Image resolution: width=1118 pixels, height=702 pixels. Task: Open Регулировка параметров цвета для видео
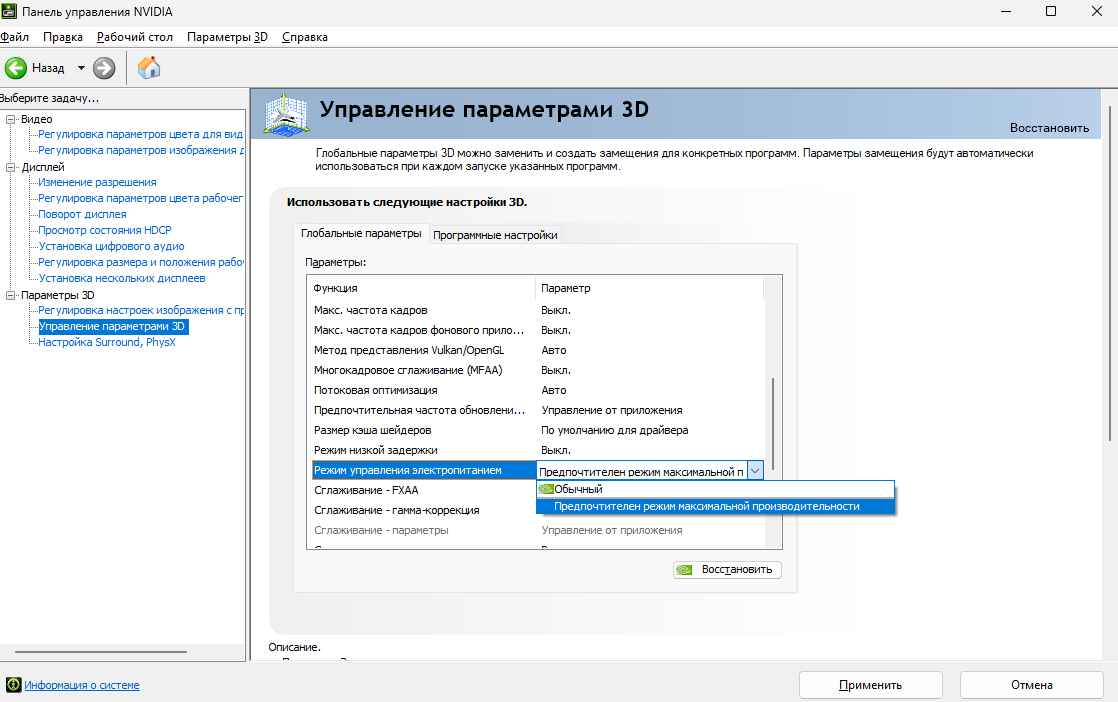(140, 134)
